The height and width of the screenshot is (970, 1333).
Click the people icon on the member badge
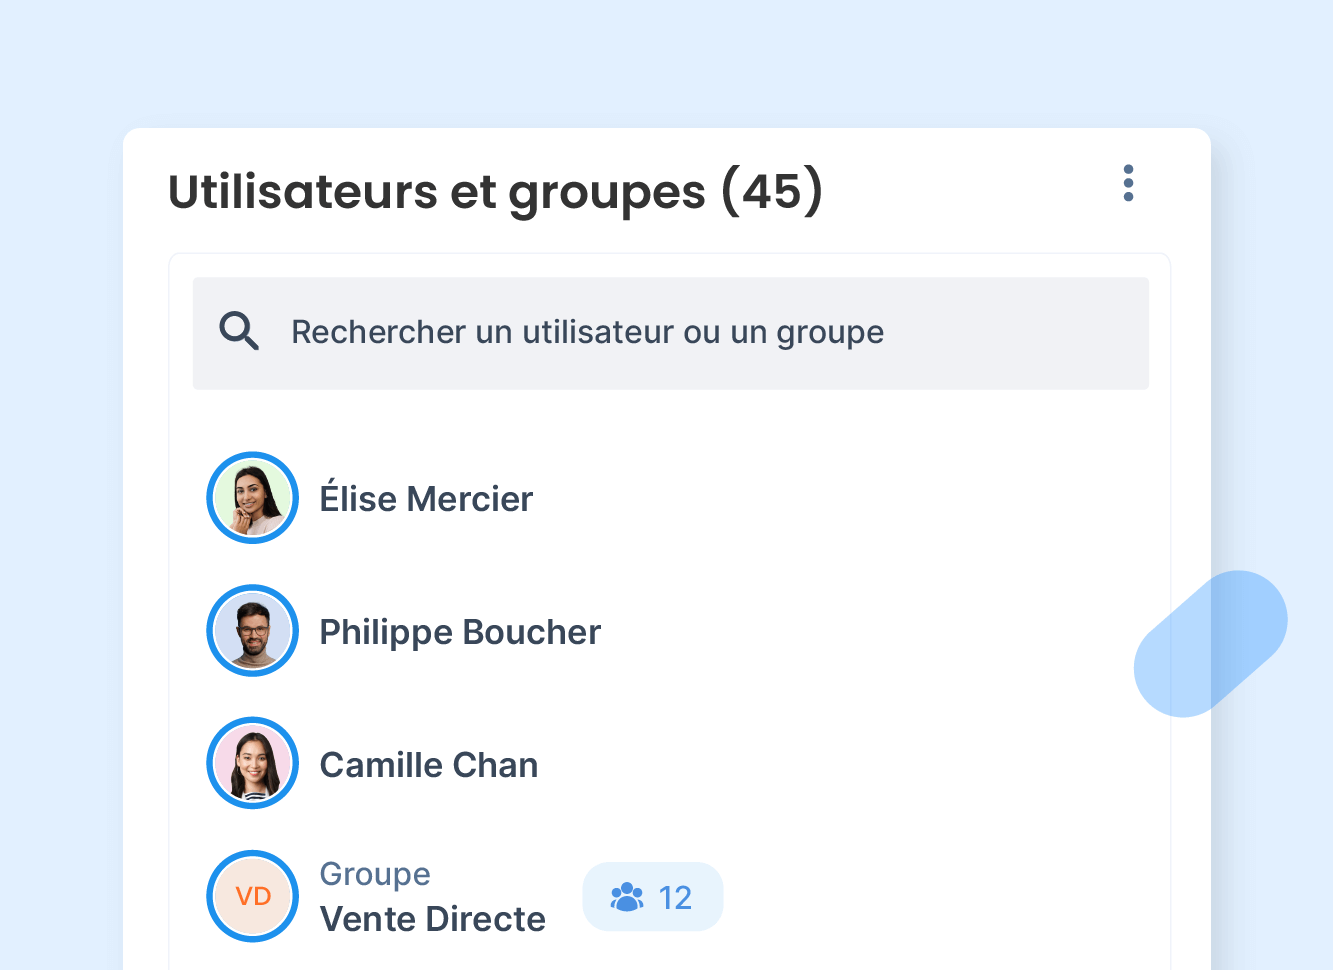628,897
